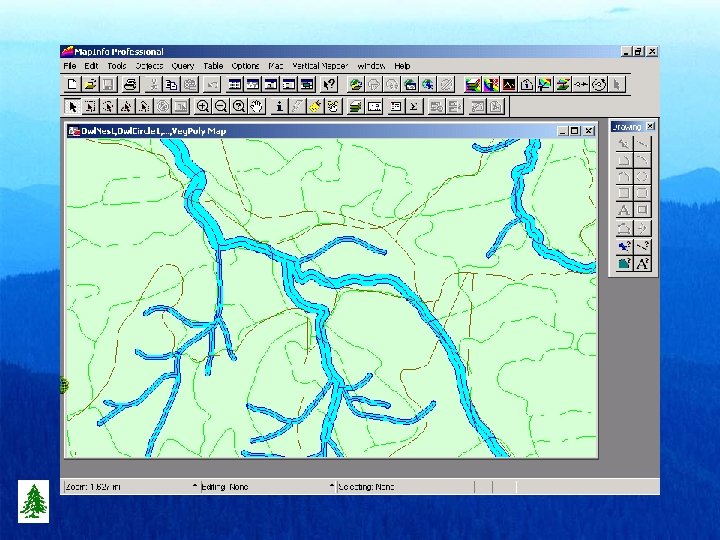
Task: Maximize the VegPoly Map window
Action: 575,131
